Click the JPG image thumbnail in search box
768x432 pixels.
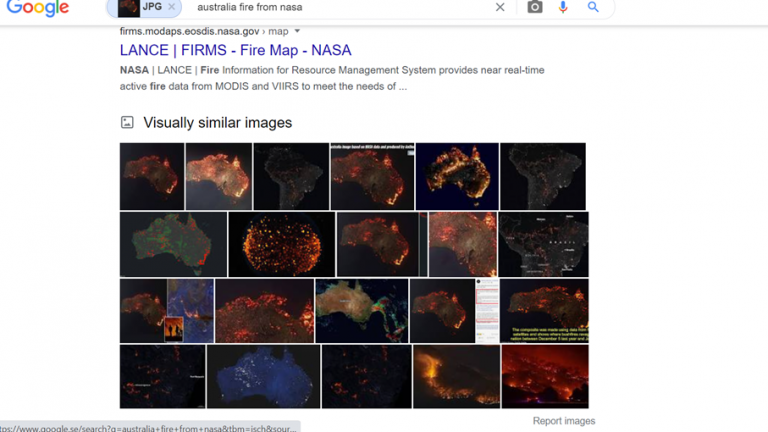tap(129, 7)
